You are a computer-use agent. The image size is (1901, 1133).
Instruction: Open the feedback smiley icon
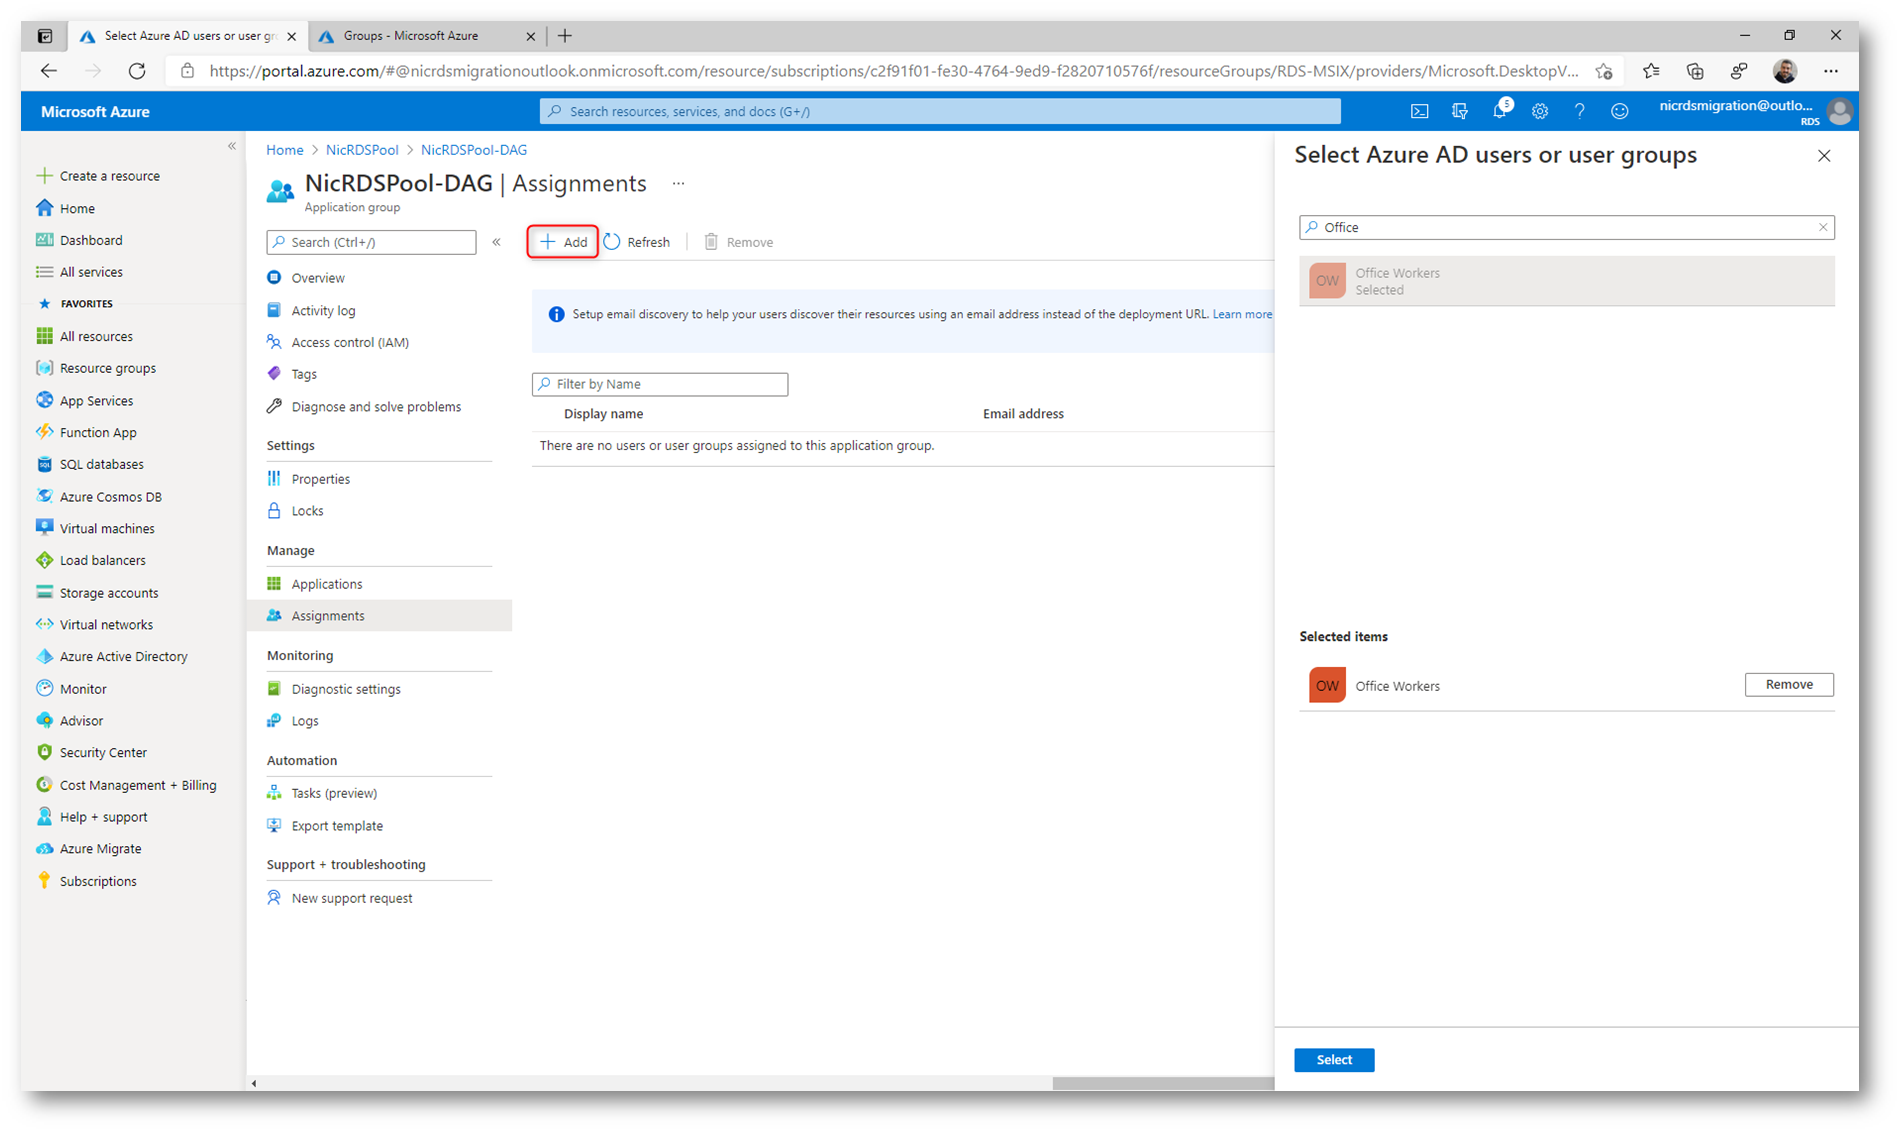click(1619, 111)
